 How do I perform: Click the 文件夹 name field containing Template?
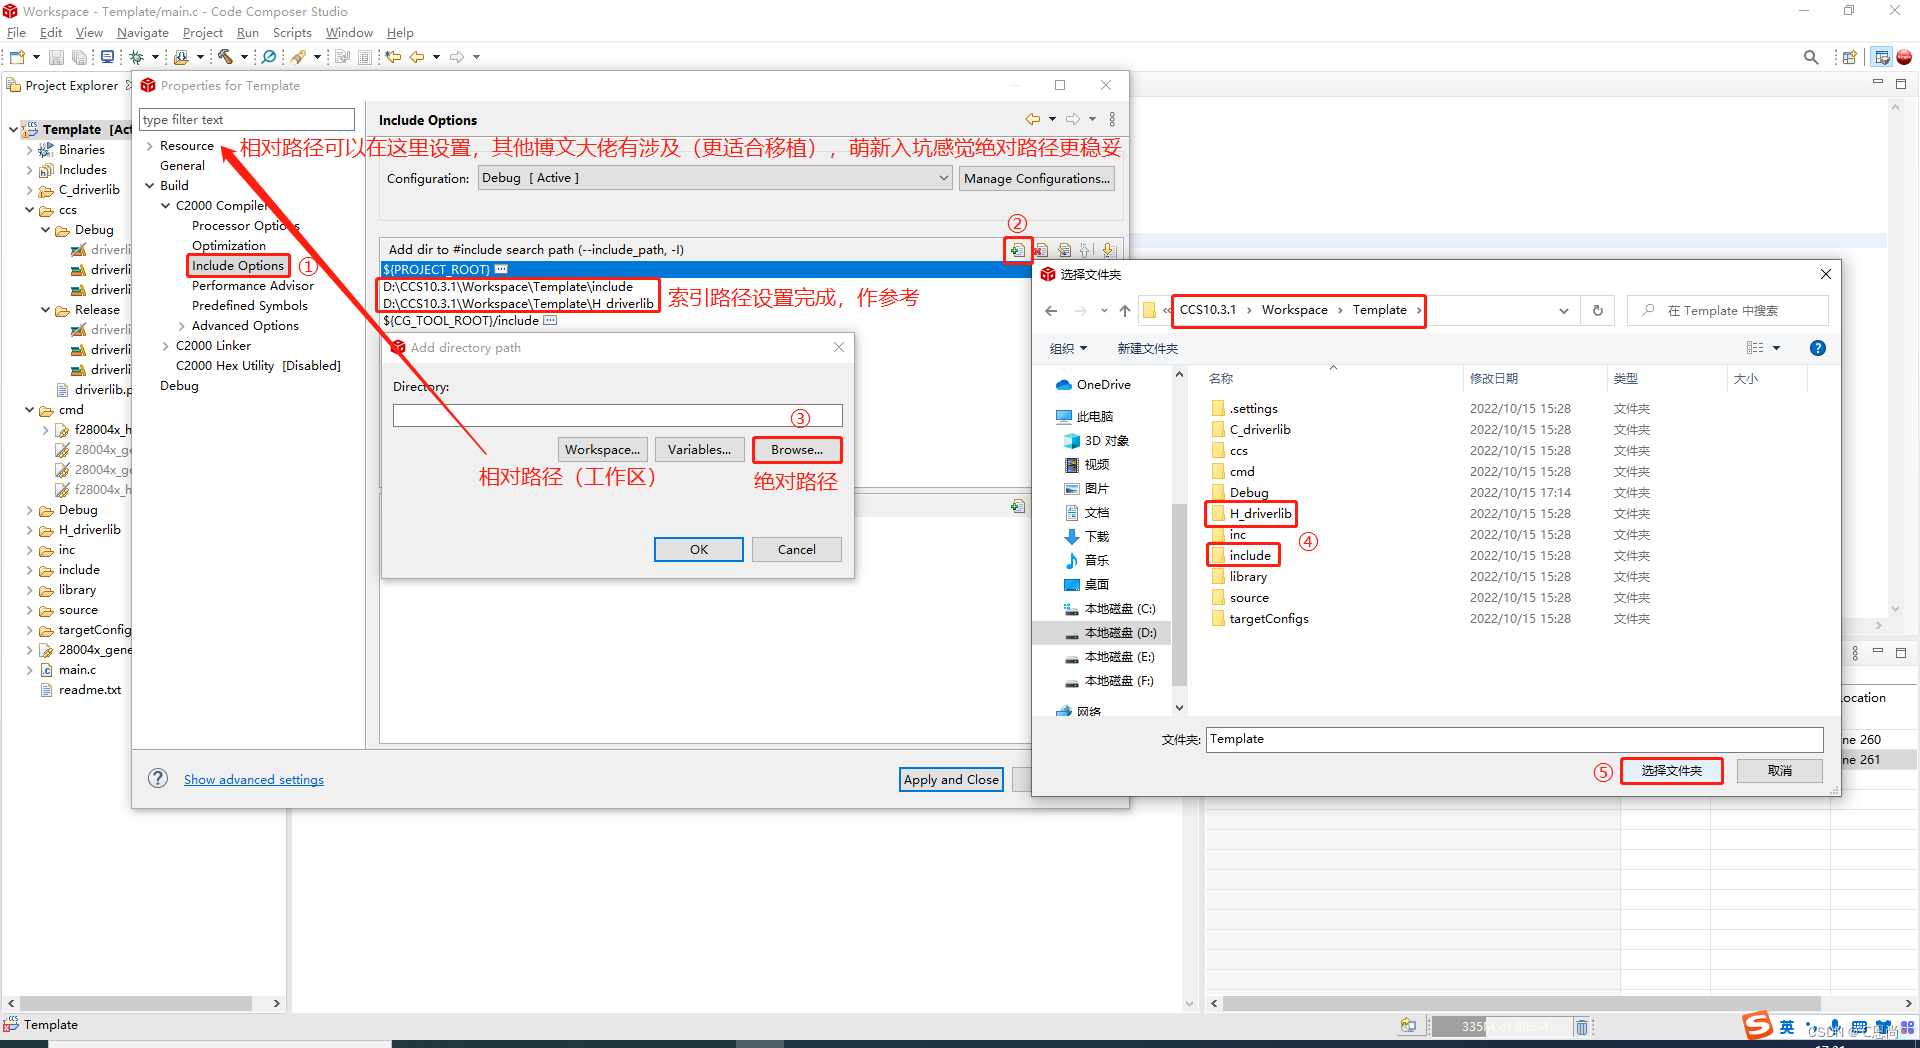coord(1514,740)
